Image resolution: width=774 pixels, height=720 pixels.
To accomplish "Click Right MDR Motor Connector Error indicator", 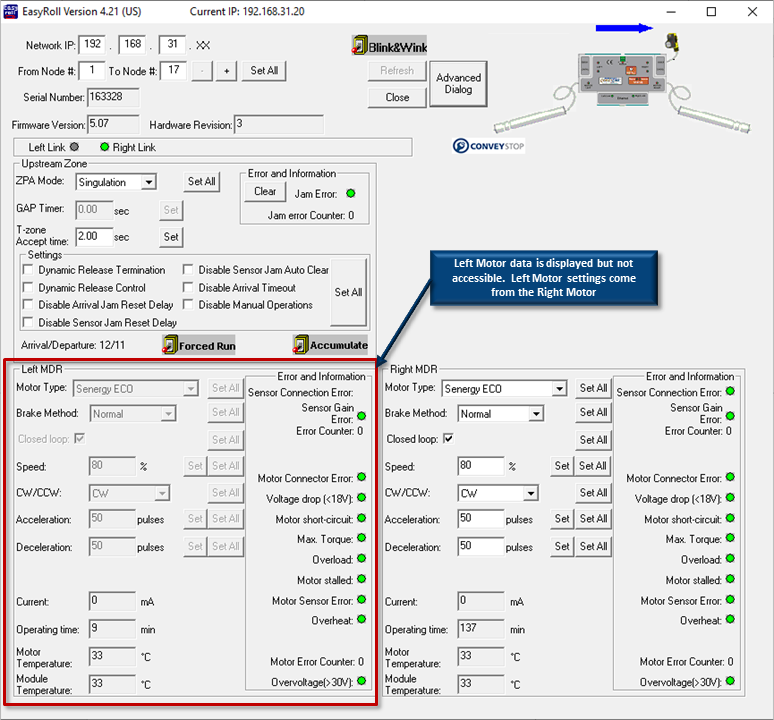I will [731, 477].
